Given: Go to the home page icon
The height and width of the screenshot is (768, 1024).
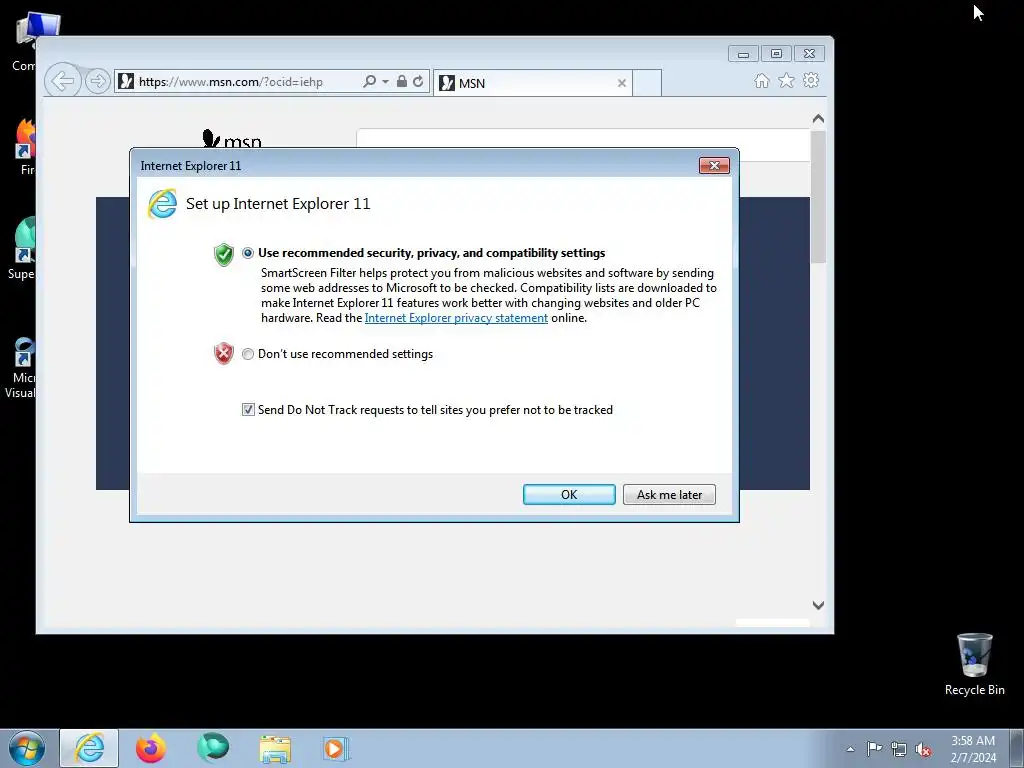Looking at the screenshot, I should [x=761, y=80].
